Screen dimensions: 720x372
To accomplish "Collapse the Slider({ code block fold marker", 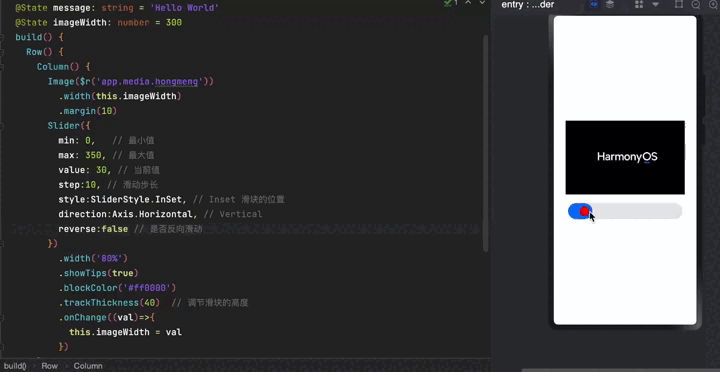I will 2,125.
